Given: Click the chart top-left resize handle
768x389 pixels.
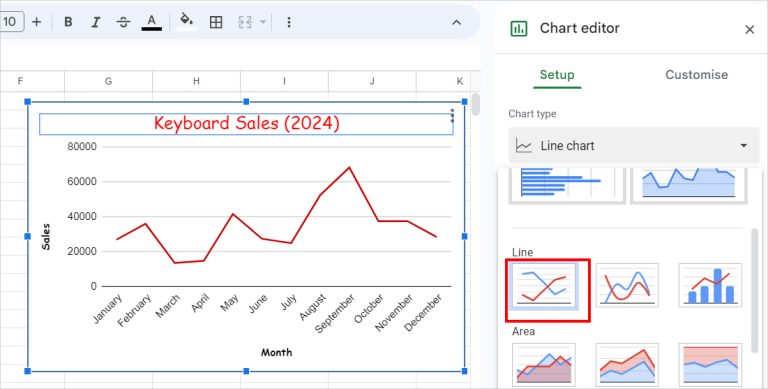Looking at the screenshot, I should (x=28, y=101).
